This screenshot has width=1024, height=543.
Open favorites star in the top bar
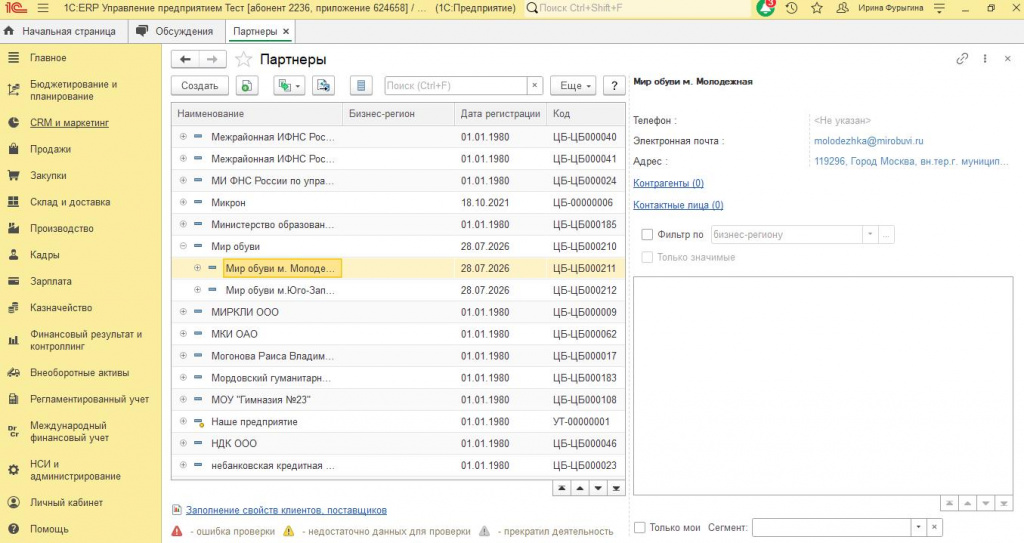coord(817,8)
